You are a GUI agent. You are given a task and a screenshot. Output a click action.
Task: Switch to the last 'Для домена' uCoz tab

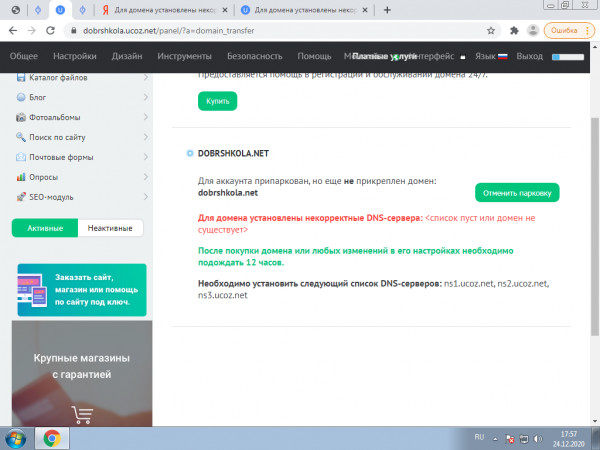(305, 10)
